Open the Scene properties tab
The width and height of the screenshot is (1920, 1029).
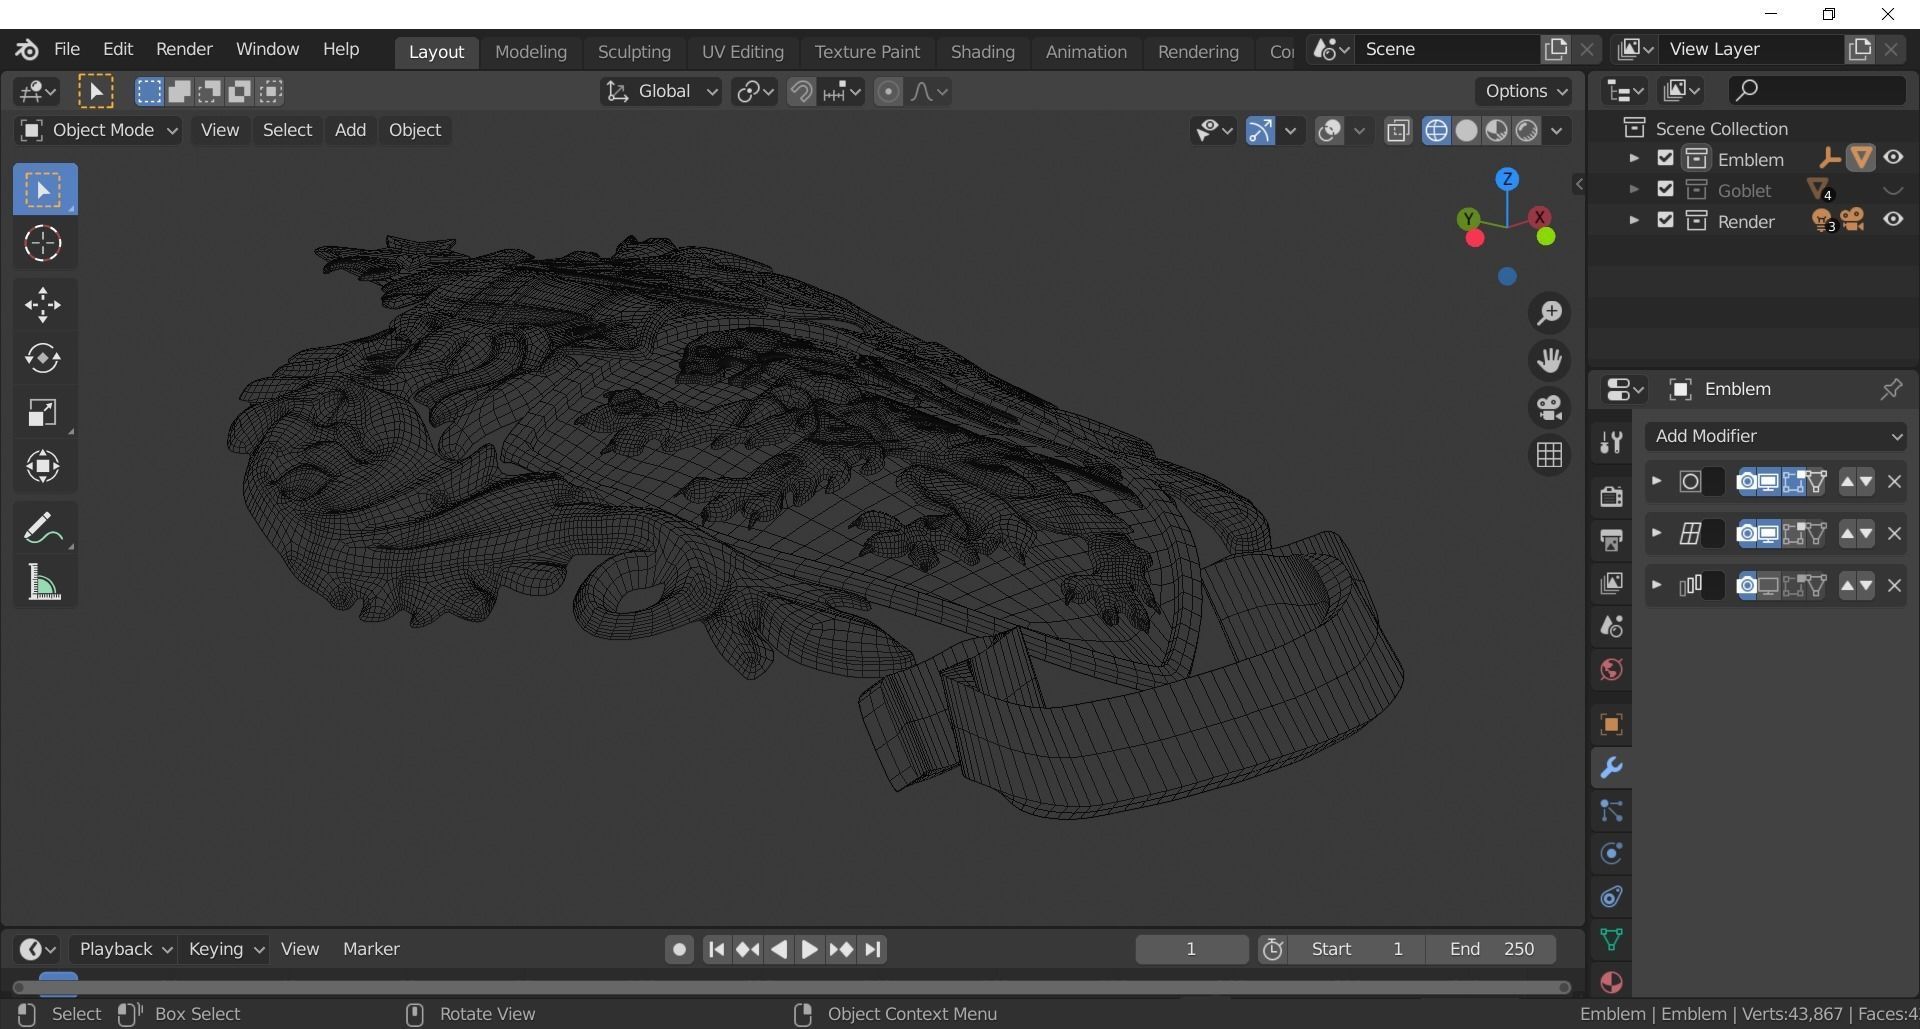tap(1611, 626)
